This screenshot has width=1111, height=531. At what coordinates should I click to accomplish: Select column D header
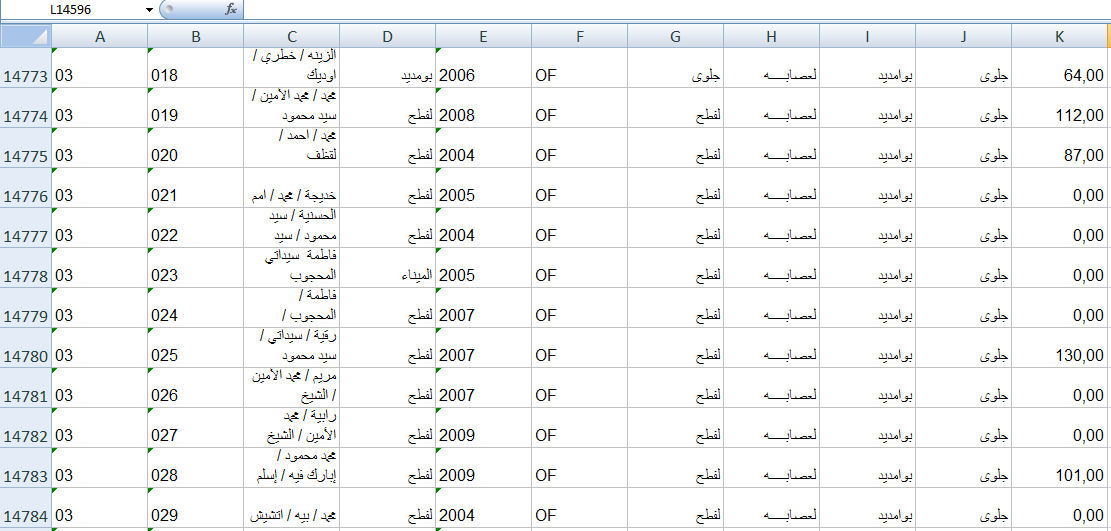pos(388,37)
